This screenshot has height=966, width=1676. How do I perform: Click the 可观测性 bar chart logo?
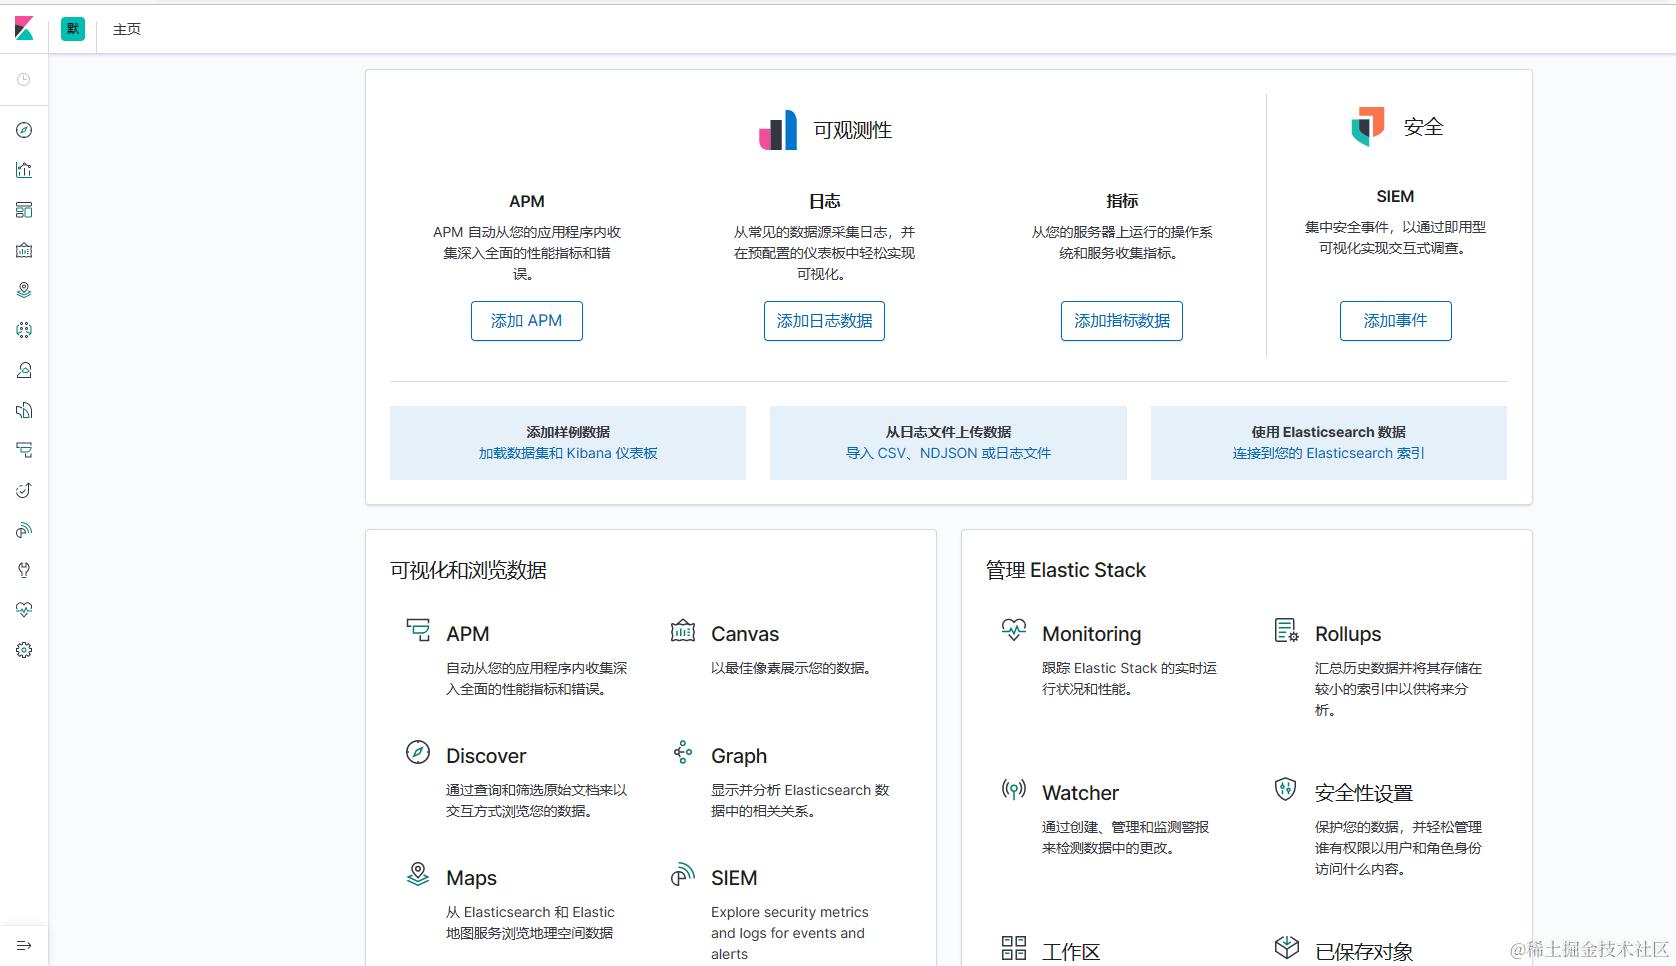pyautogui.click(x=778, y=130)
